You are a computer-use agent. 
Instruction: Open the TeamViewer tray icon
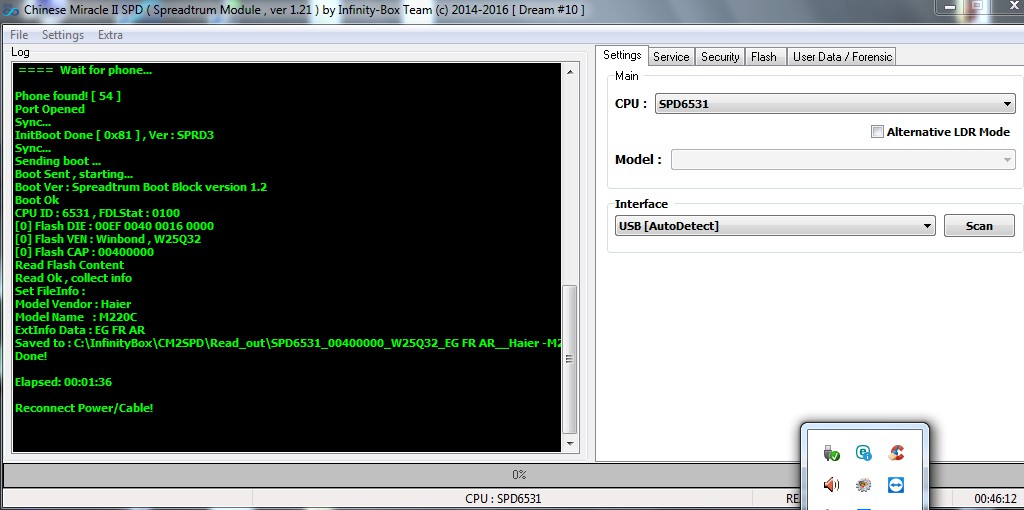pyautogui.click(x=896, y=485)
